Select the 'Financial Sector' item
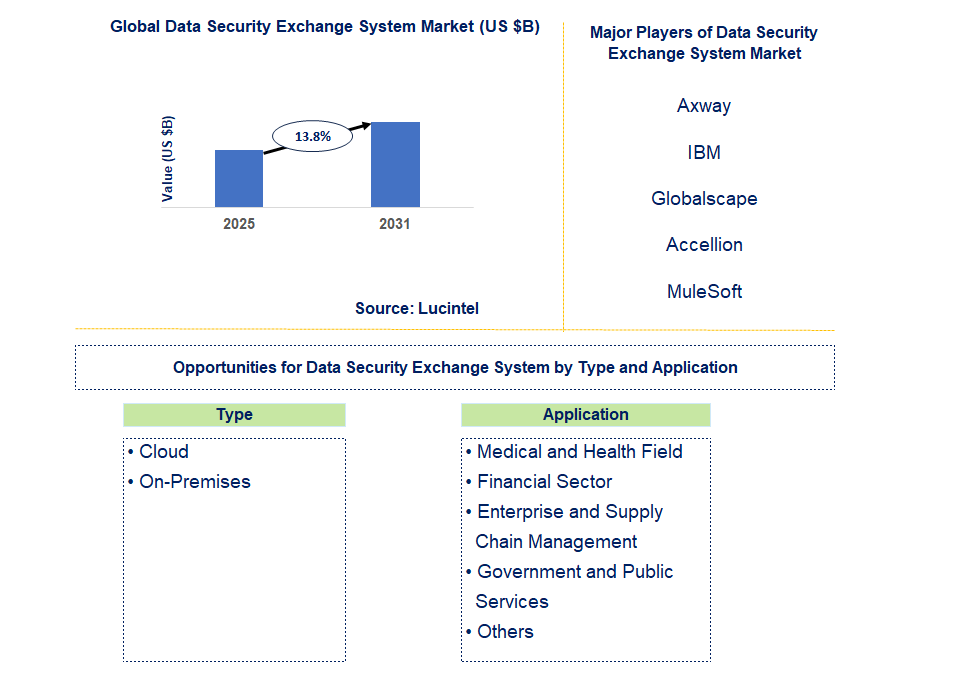Screen dimensions: 963x682 click(539, 482)
